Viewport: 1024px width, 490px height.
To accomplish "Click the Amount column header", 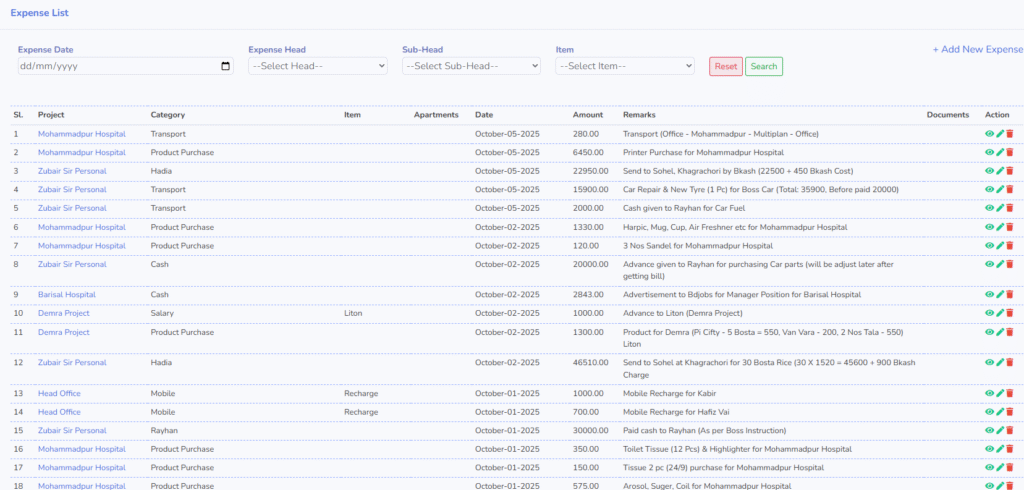I will [x=588, y=115].
